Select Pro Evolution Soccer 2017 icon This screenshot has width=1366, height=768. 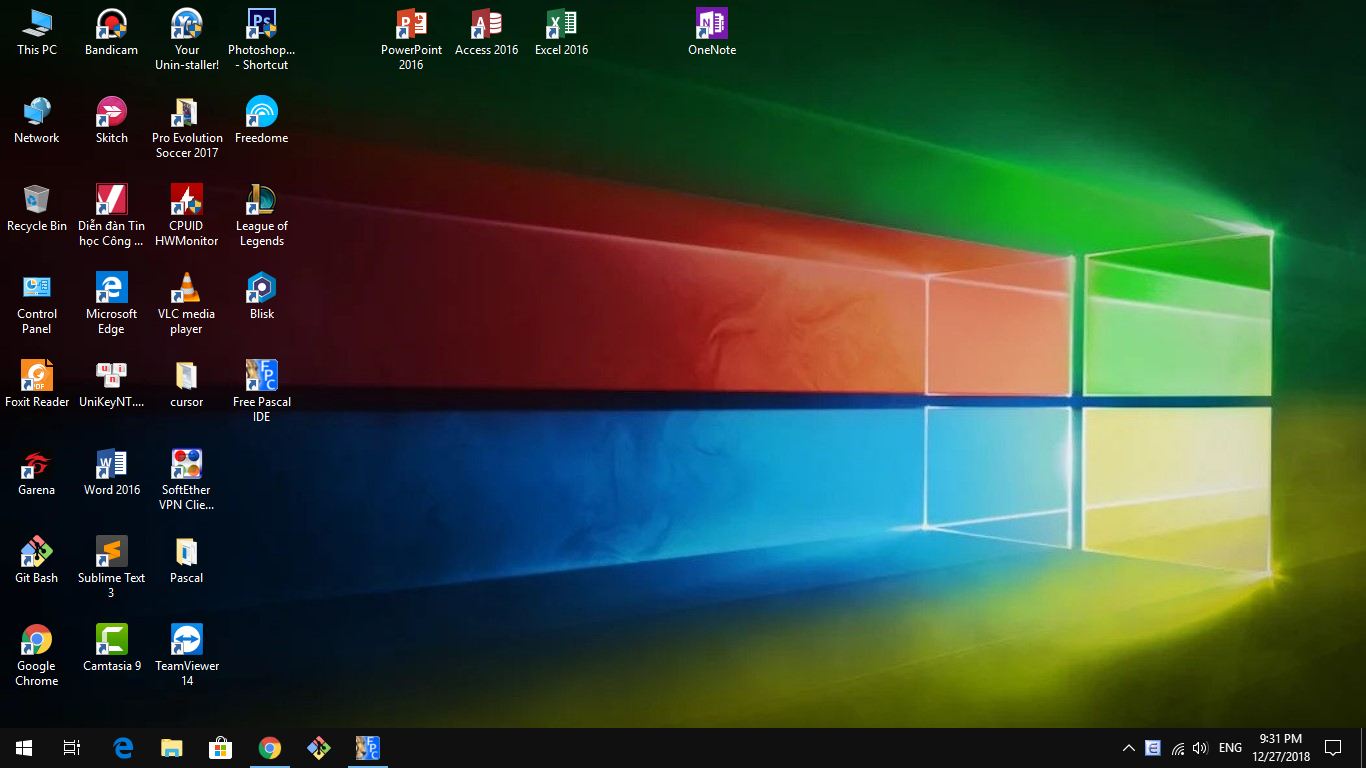[187, 128]
